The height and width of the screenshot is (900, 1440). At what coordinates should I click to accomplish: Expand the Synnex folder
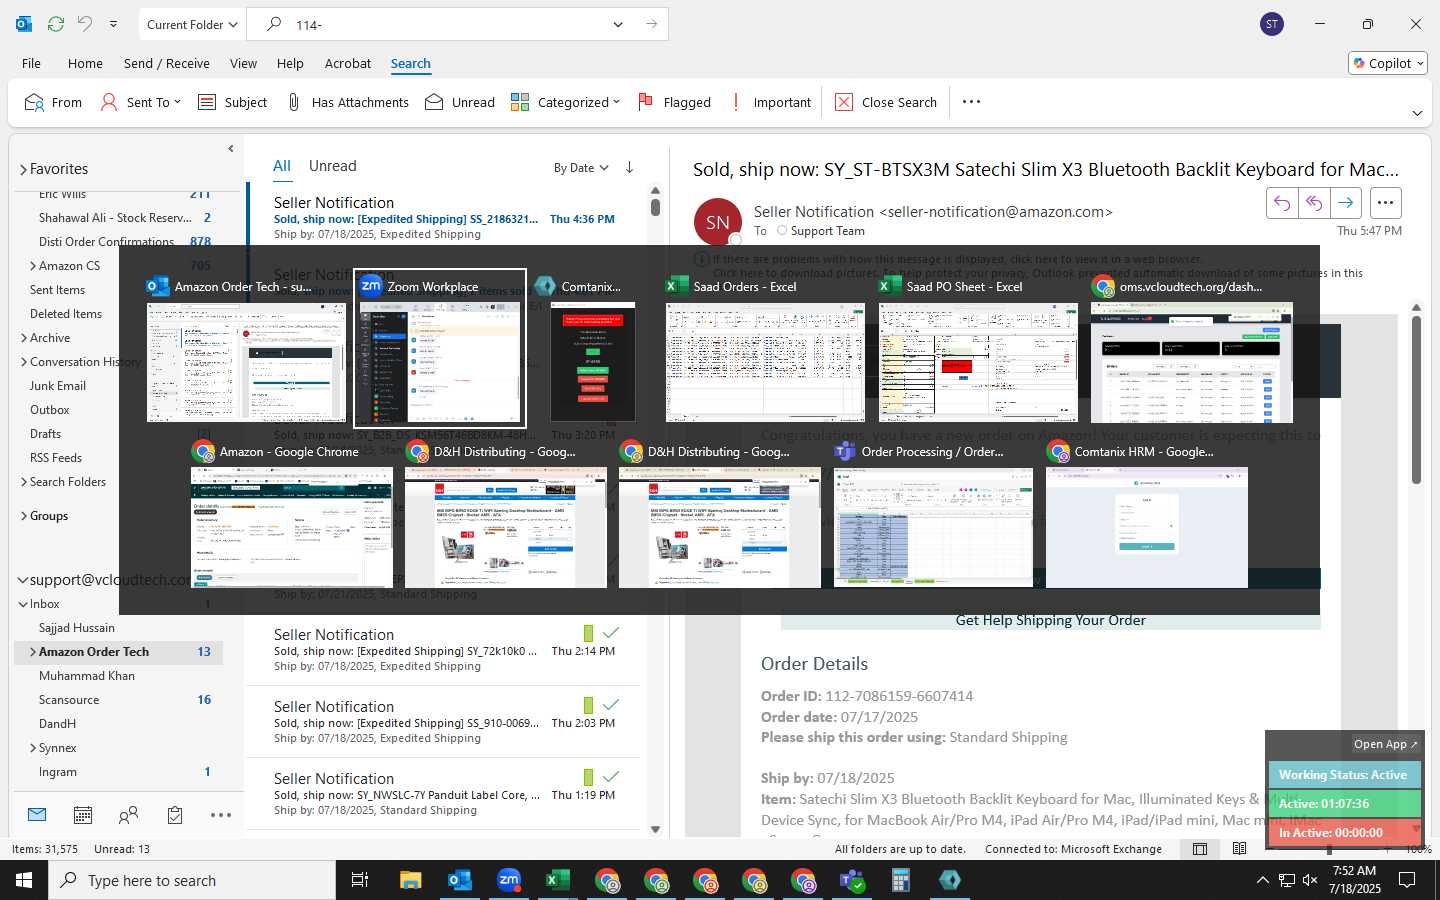(x=33, y=748)
